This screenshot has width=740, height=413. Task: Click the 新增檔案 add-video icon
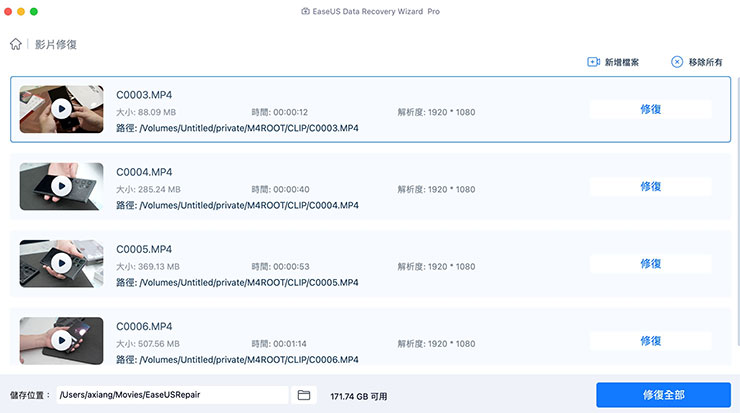(593, 62)
